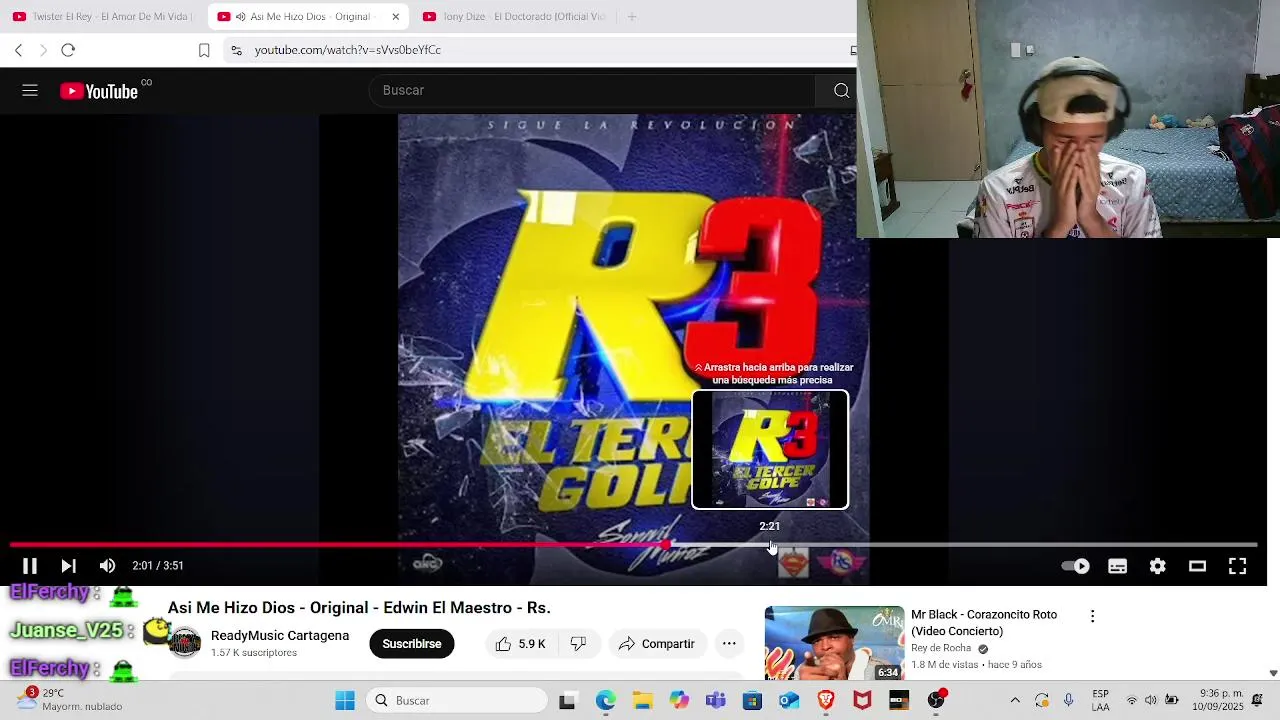View site information icon in address bar

(235, 50)
